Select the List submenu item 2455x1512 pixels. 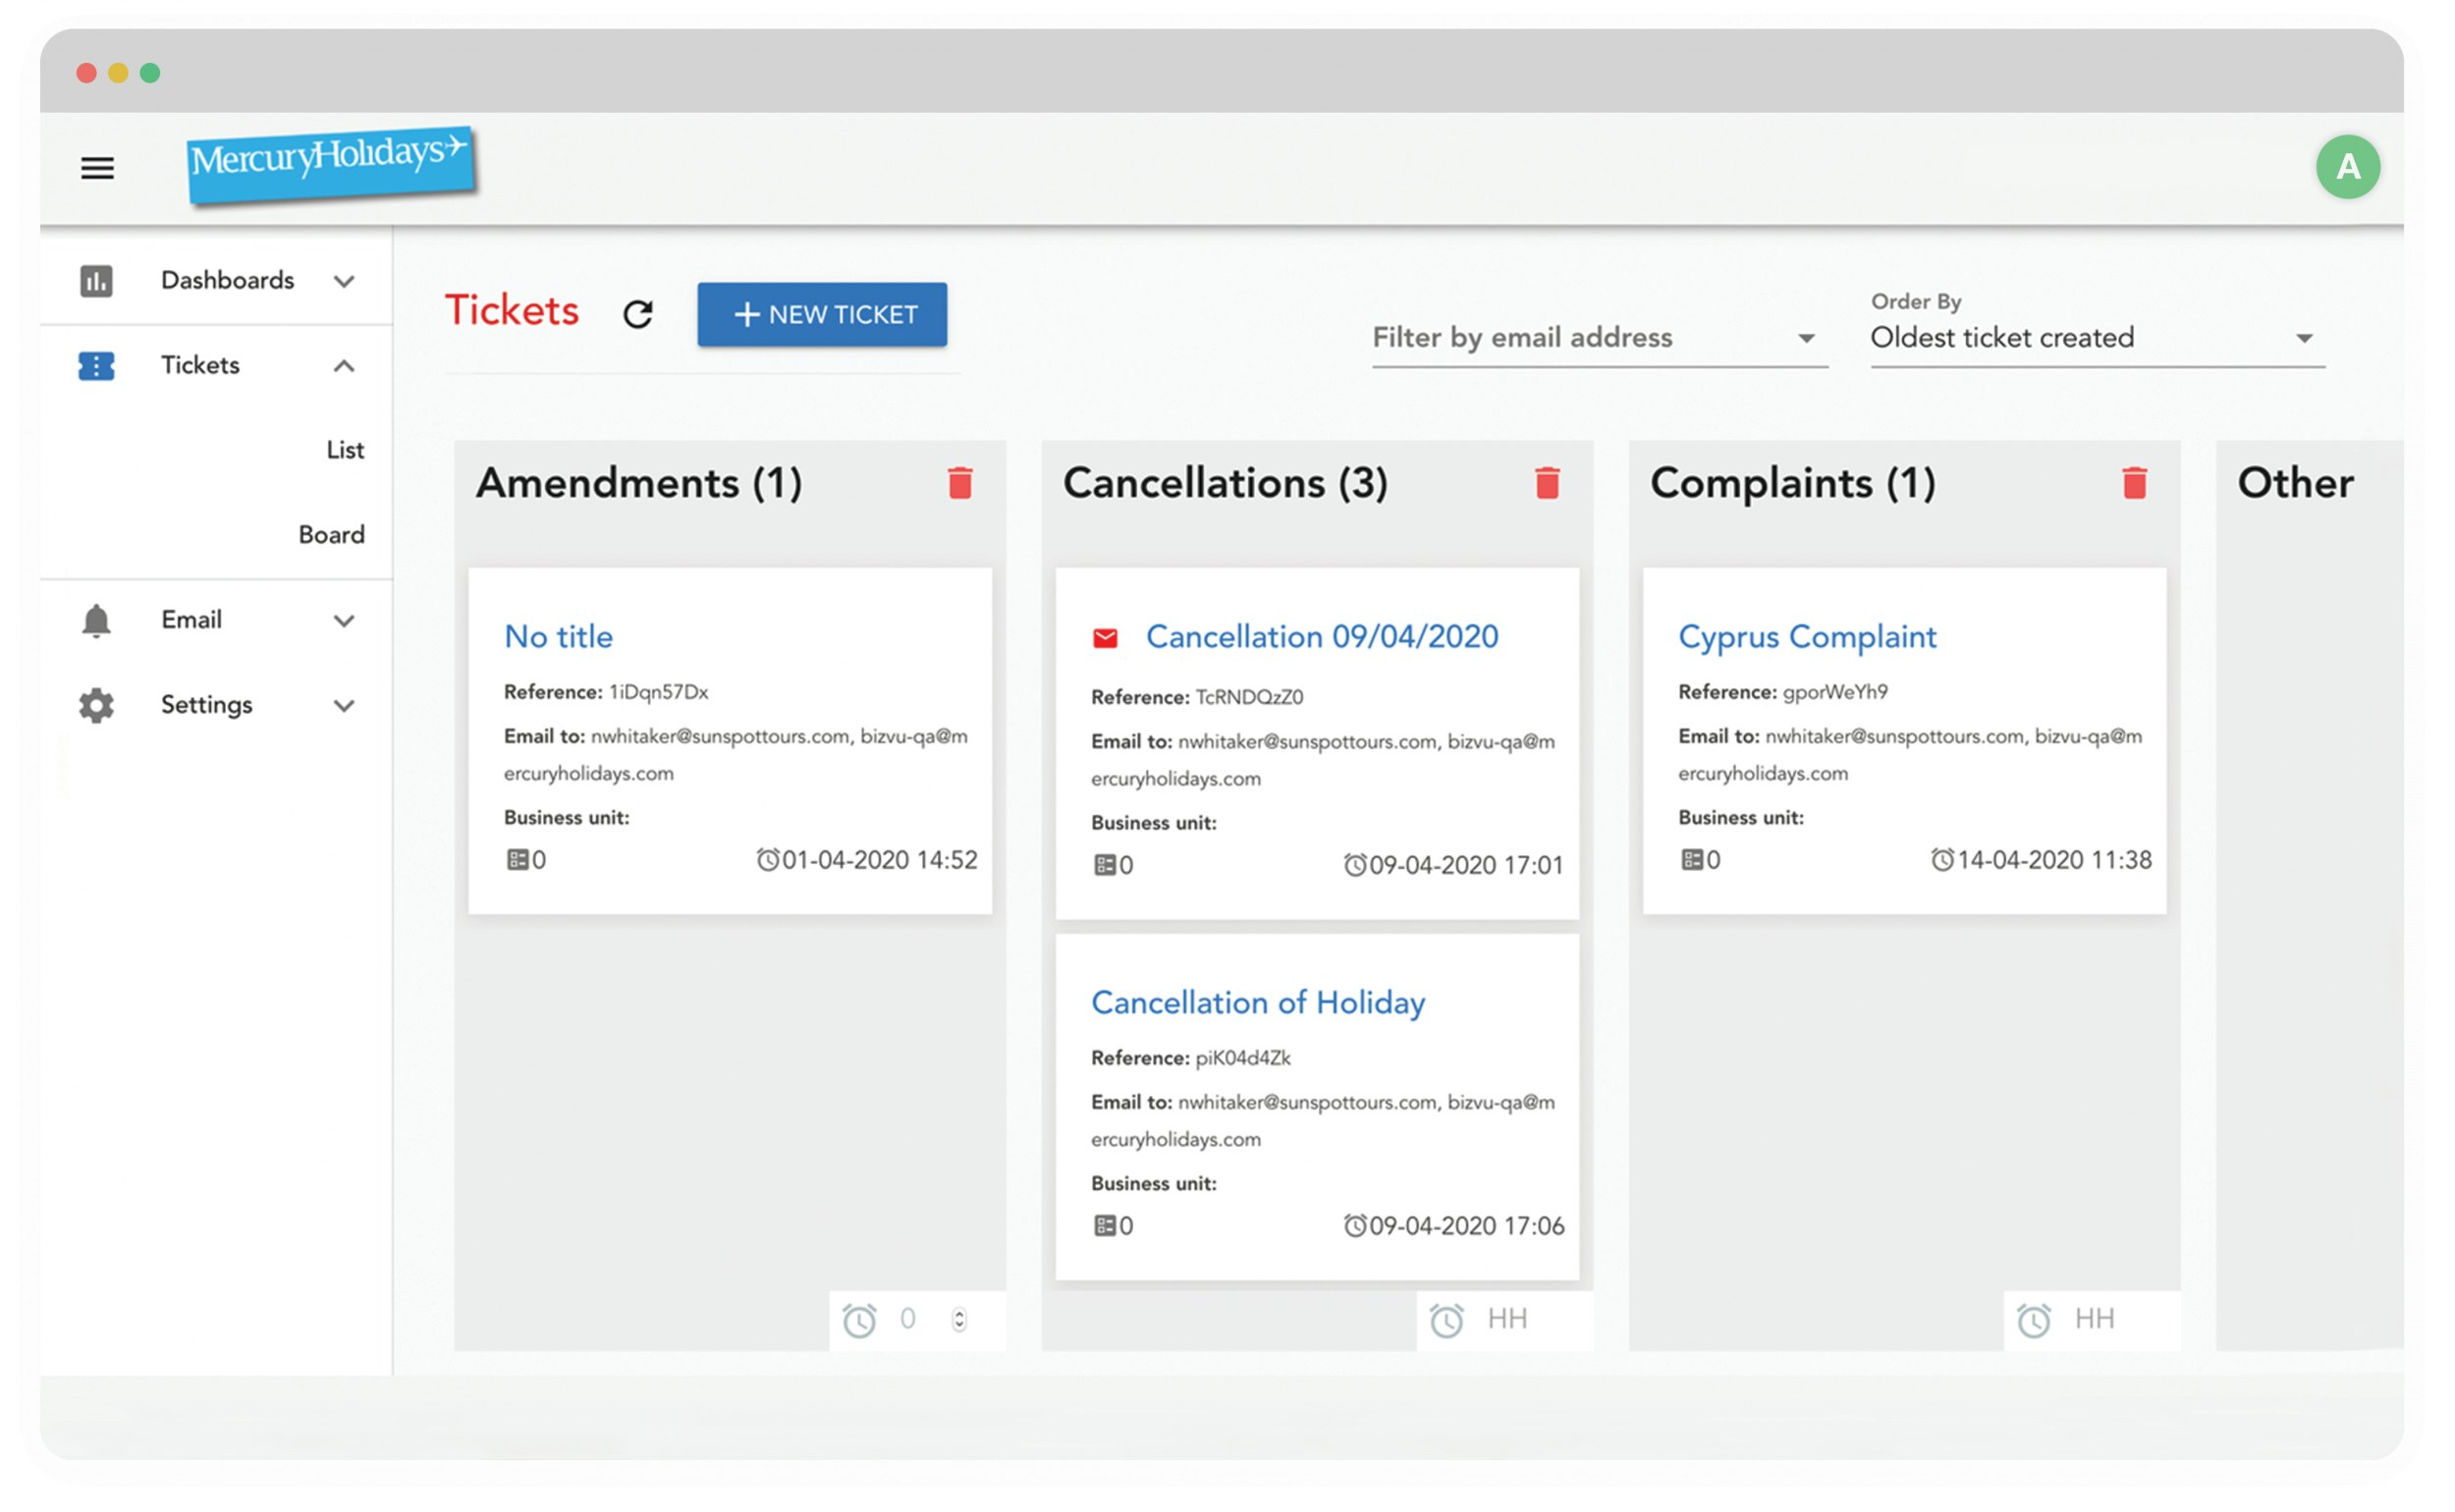pyautogui.click(x=345, y=450)
